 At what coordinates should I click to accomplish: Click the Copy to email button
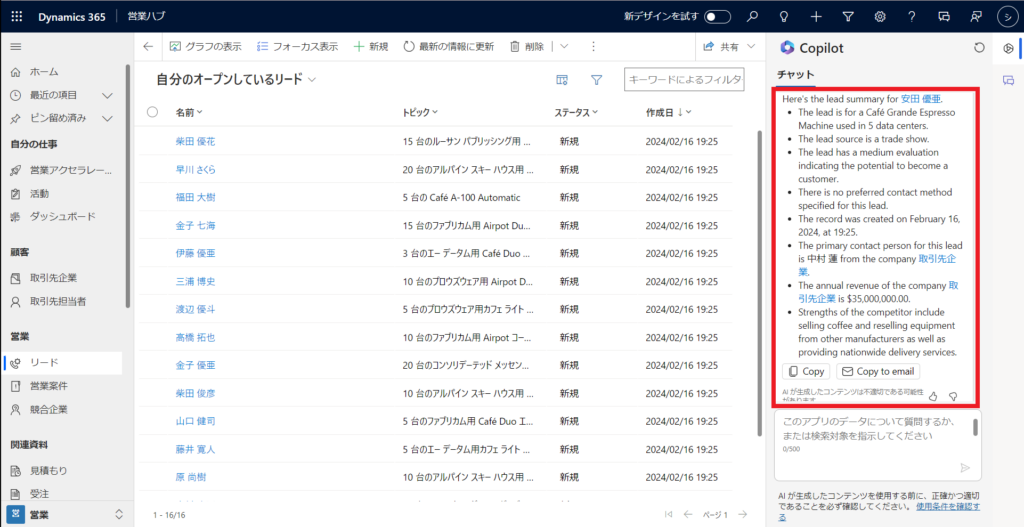pos(878,372)
